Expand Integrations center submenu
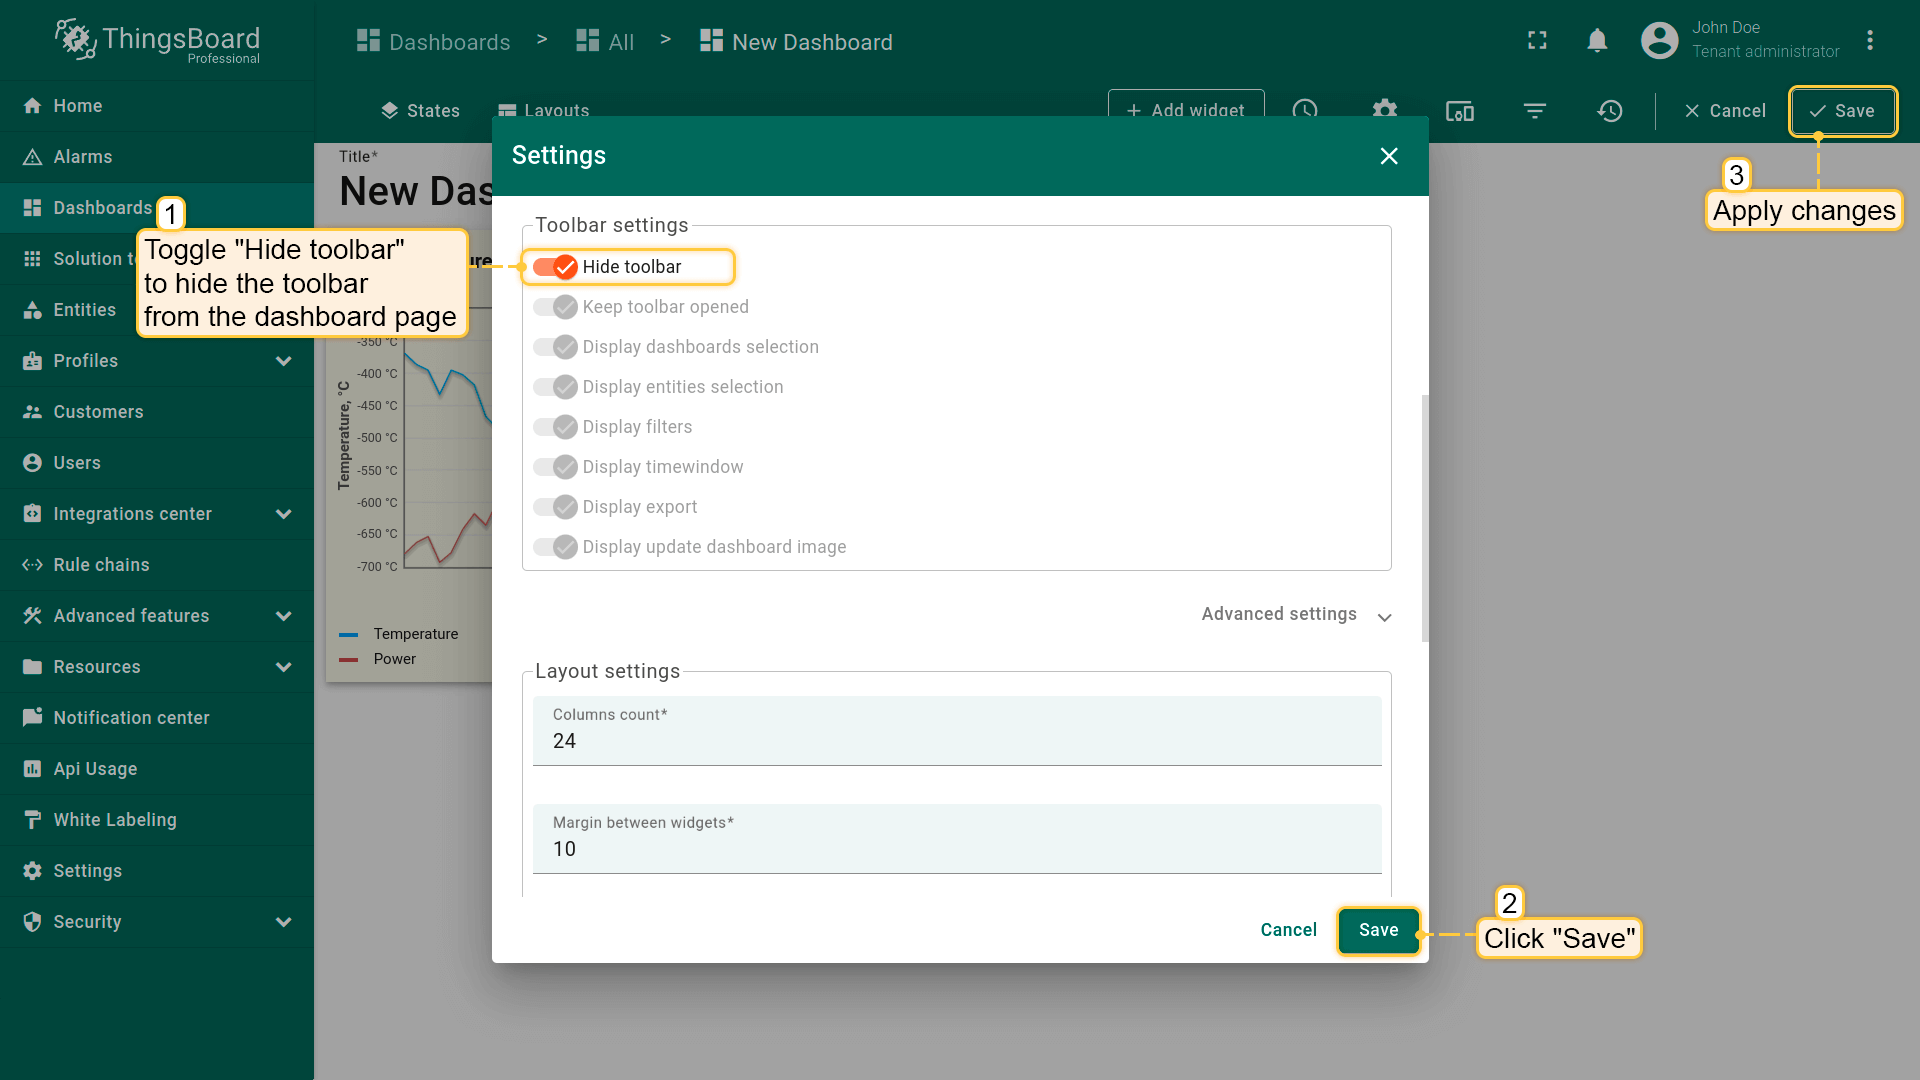Viewport: 1920px width, 1080px height. point(283,514)
